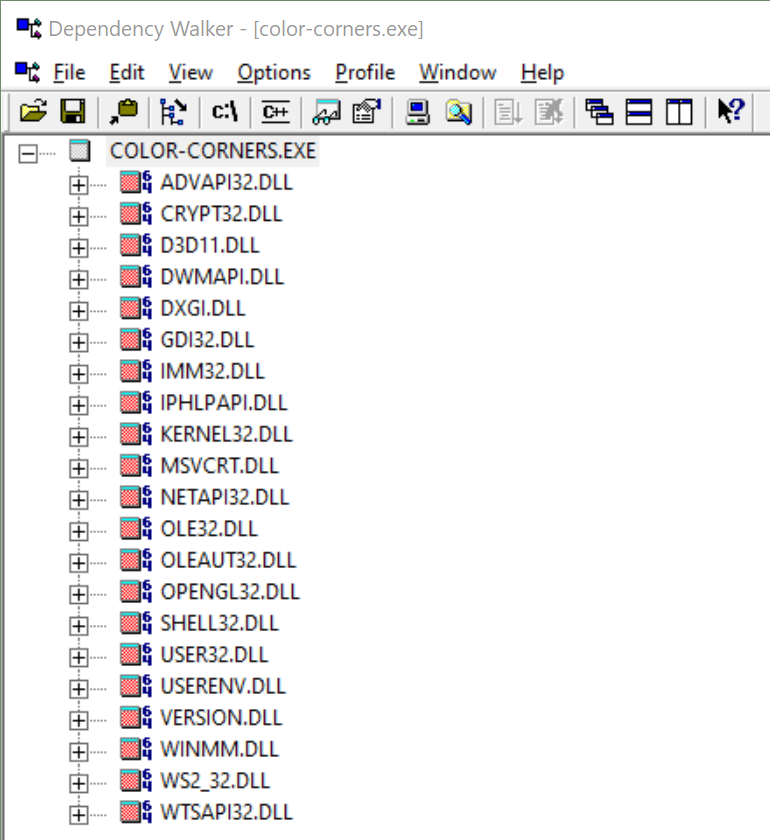Click the View Module in External Viewer icon
Image resolution: width=770 pixels, height=840 pixels.
327,112
